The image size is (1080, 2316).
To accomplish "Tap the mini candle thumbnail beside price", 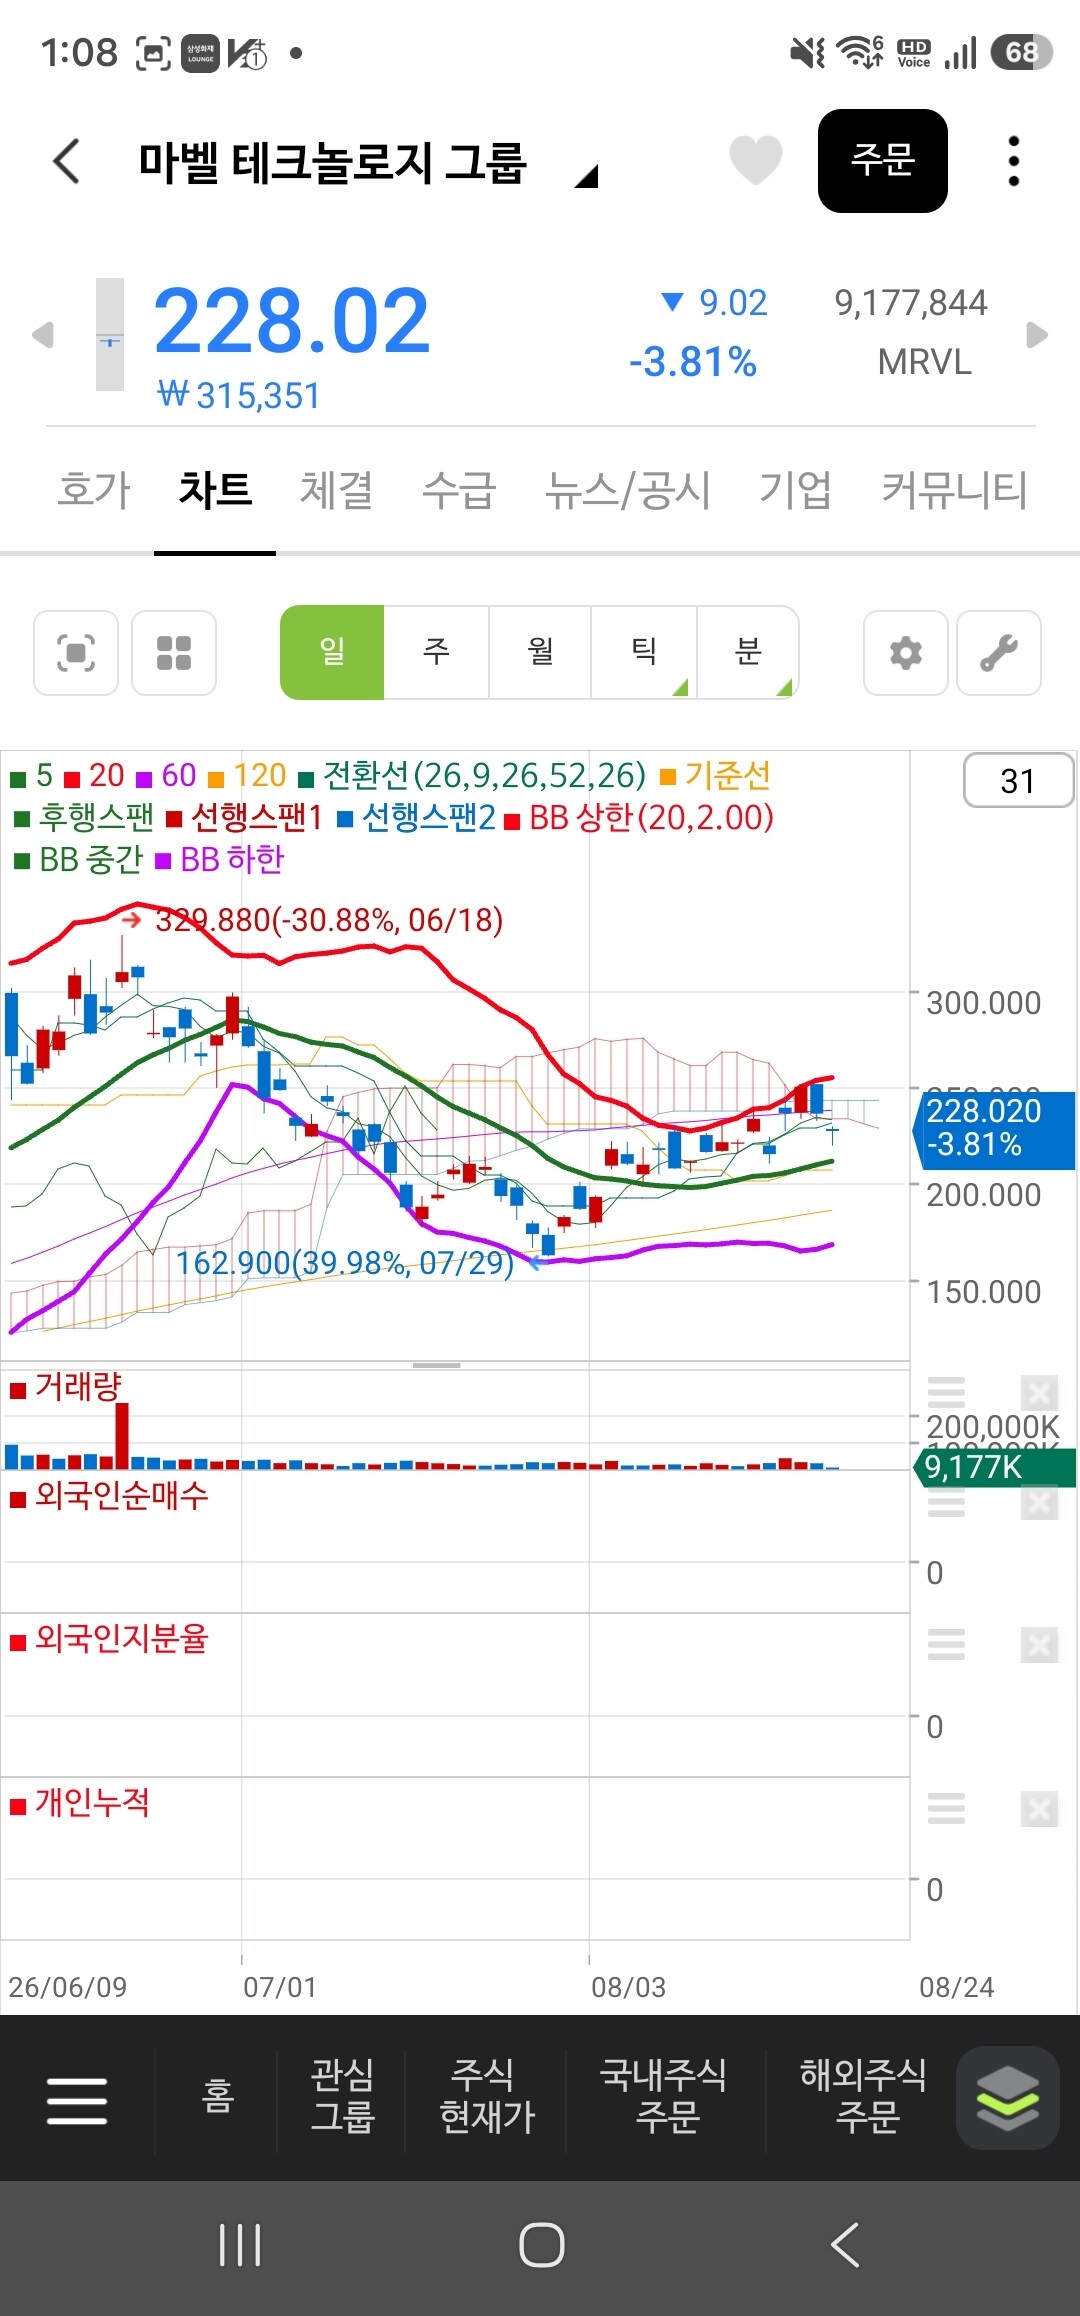I will pyautogui.click(x=110, y=334).
